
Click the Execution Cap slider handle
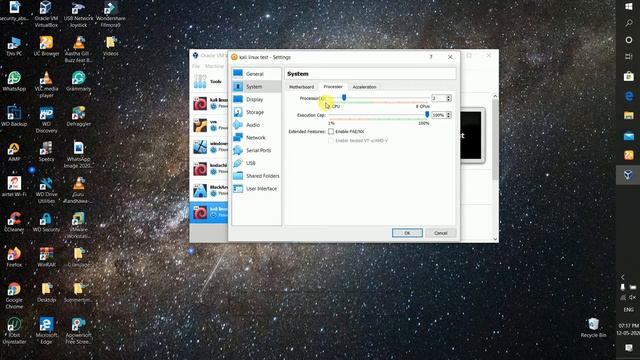coord(427,115)
